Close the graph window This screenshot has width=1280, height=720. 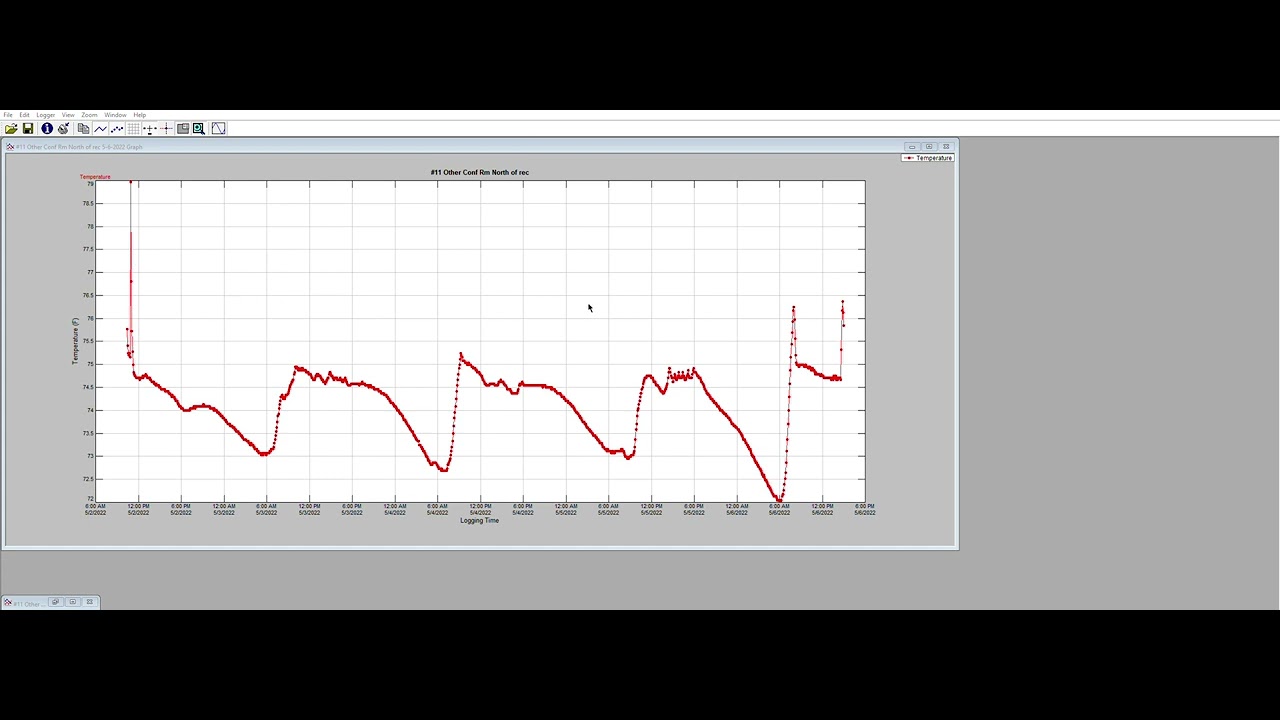(x=946, y=147)
